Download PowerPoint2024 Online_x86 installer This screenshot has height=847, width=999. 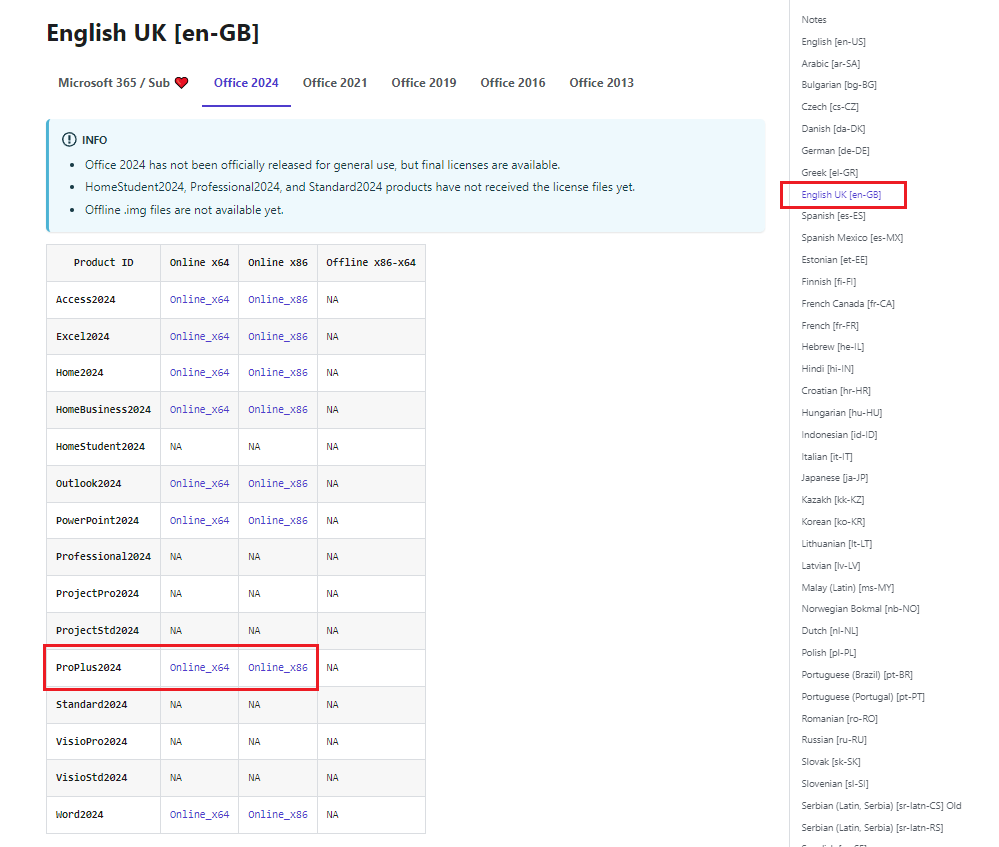pyautogui.click(x=278, y=521)
